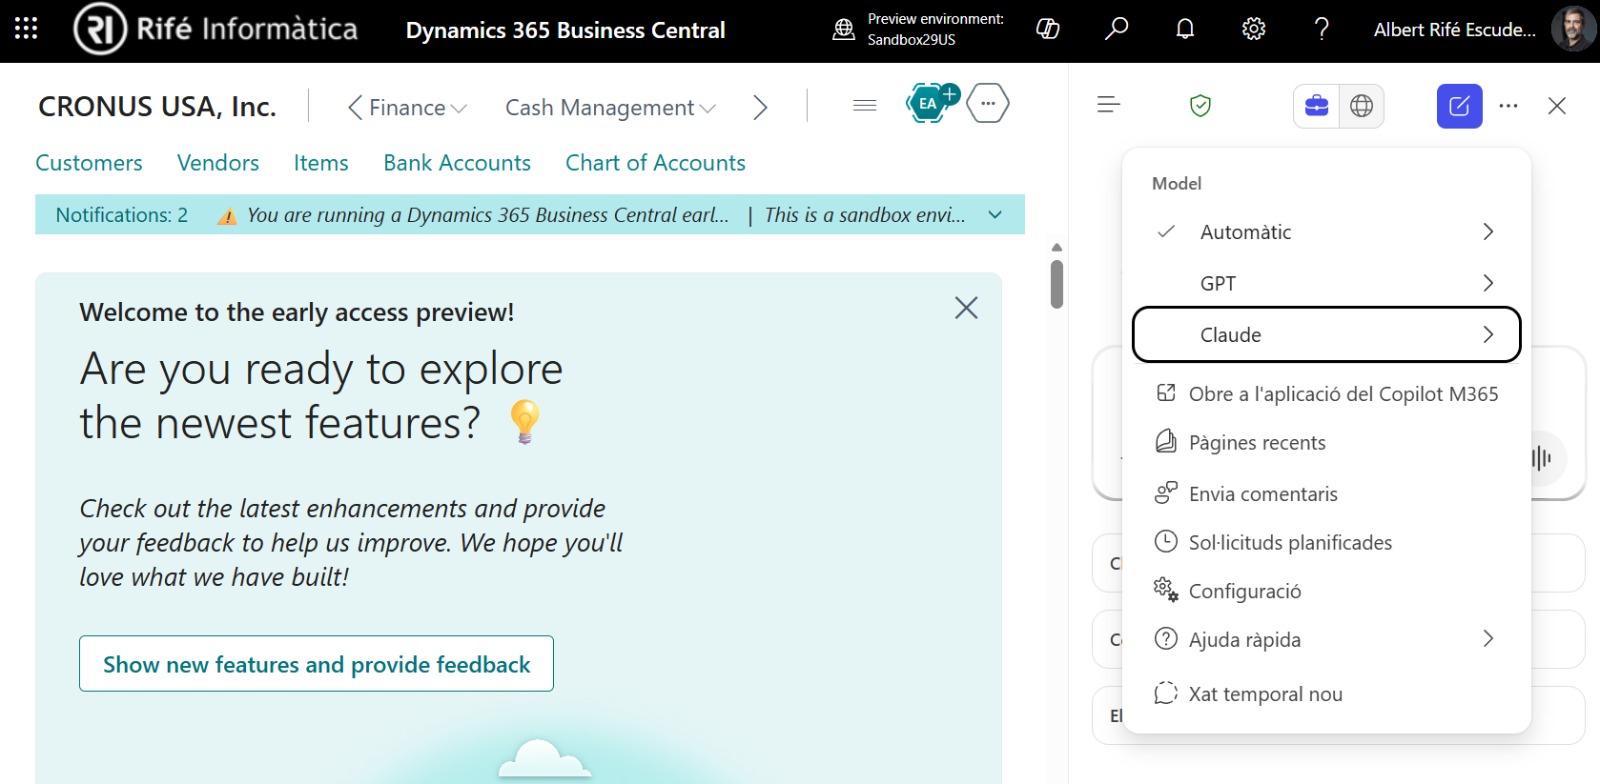Open the Claude model submenu

click(x=1326, y=334)
